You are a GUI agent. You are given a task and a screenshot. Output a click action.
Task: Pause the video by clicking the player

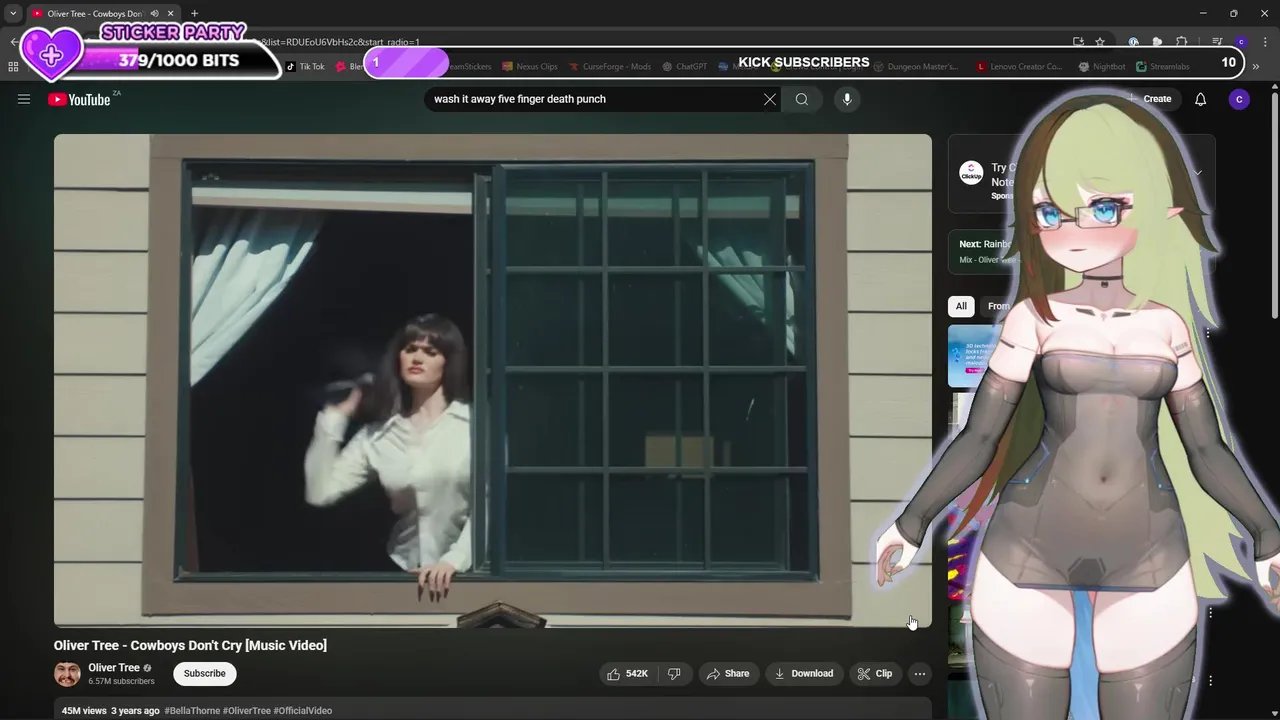tap(492, 380)
